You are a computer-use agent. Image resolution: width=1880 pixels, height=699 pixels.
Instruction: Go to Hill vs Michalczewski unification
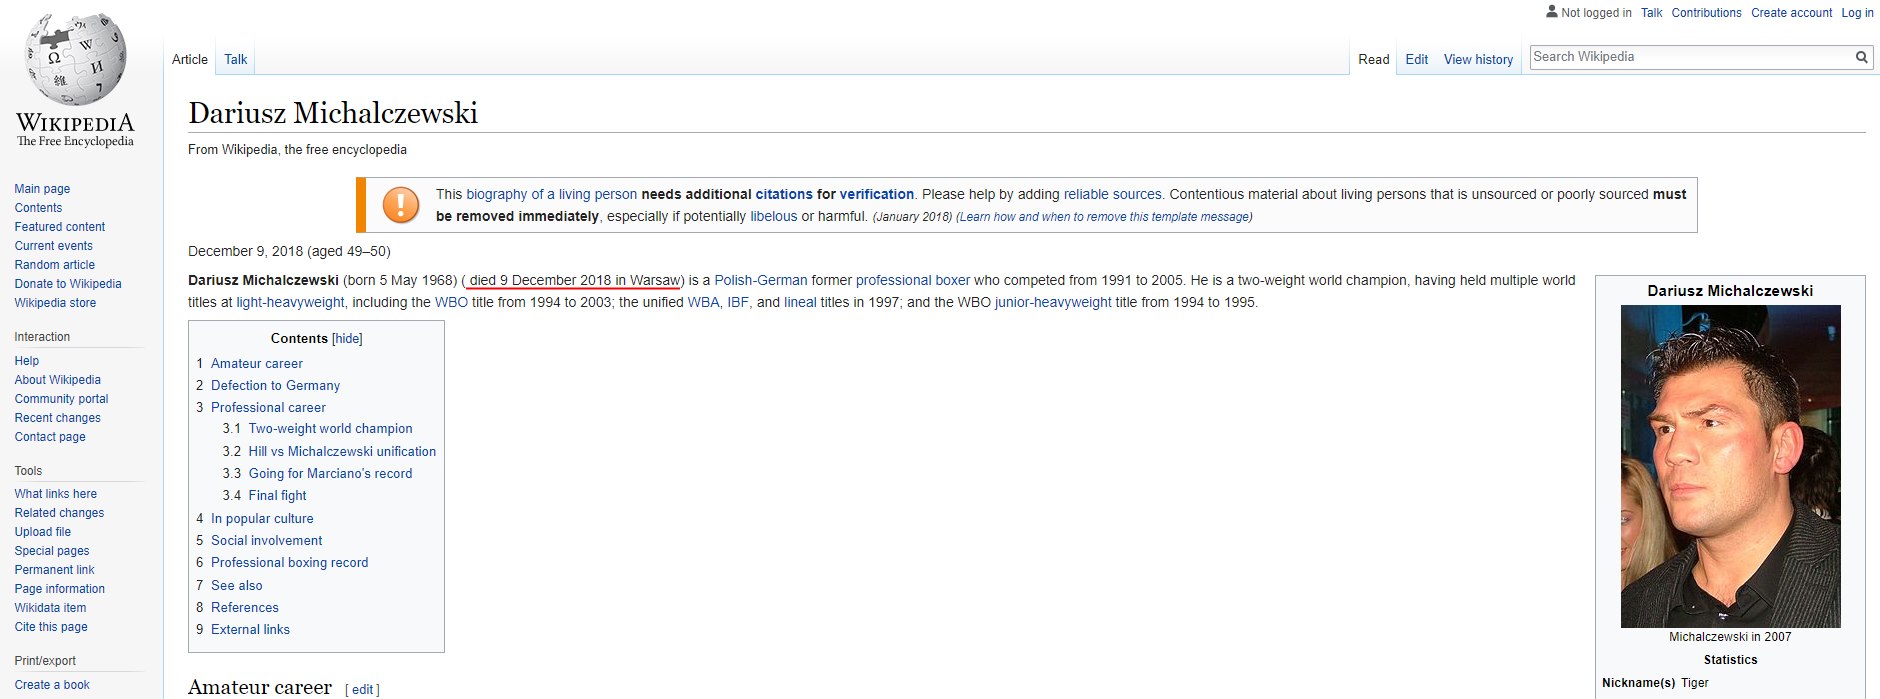click(x=342, y=452)
